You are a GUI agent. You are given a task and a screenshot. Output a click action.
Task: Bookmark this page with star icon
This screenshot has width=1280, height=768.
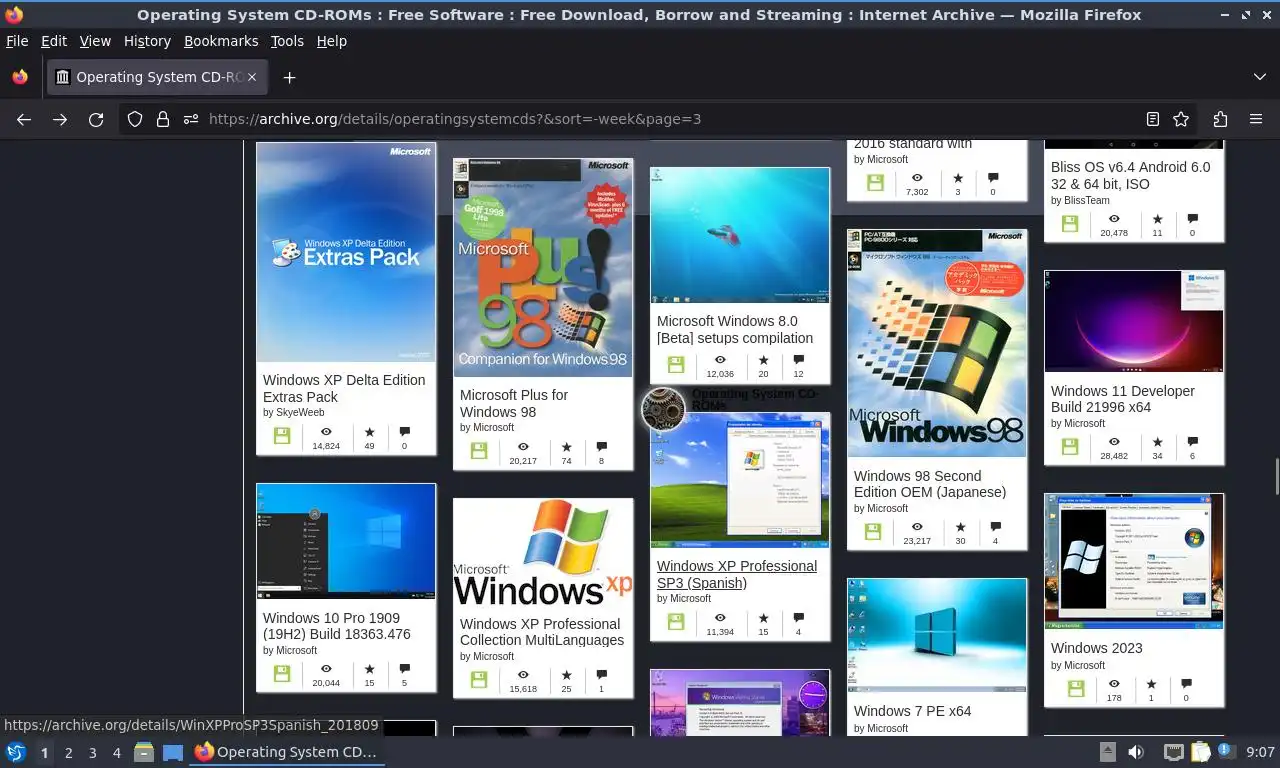tap(1181, 119)
